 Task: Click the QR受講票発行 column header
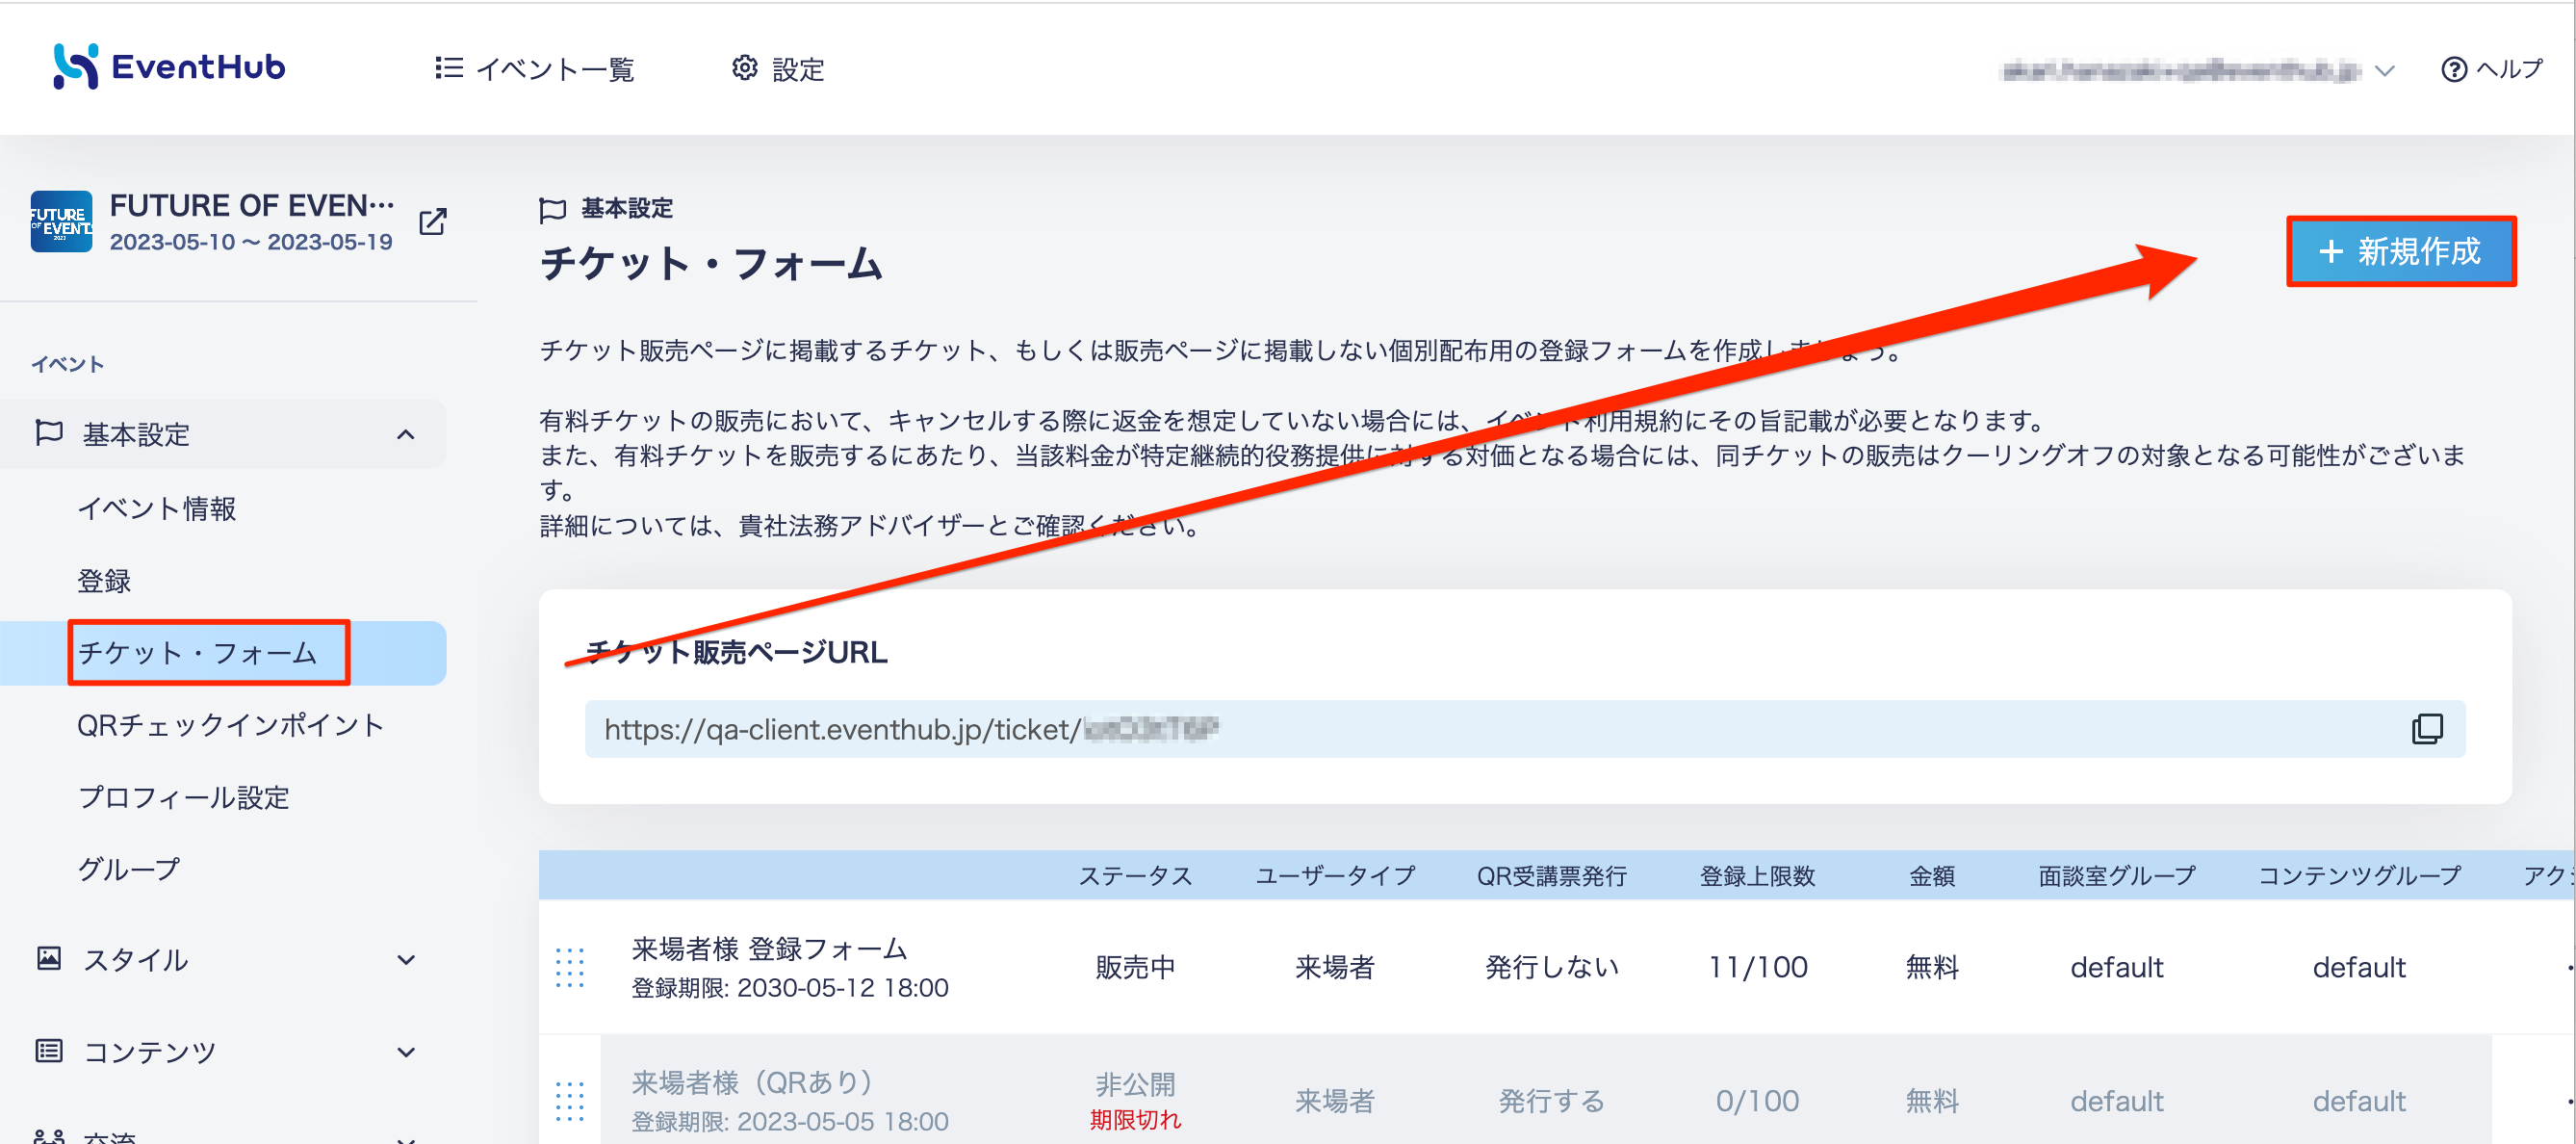click(1551, 876)
